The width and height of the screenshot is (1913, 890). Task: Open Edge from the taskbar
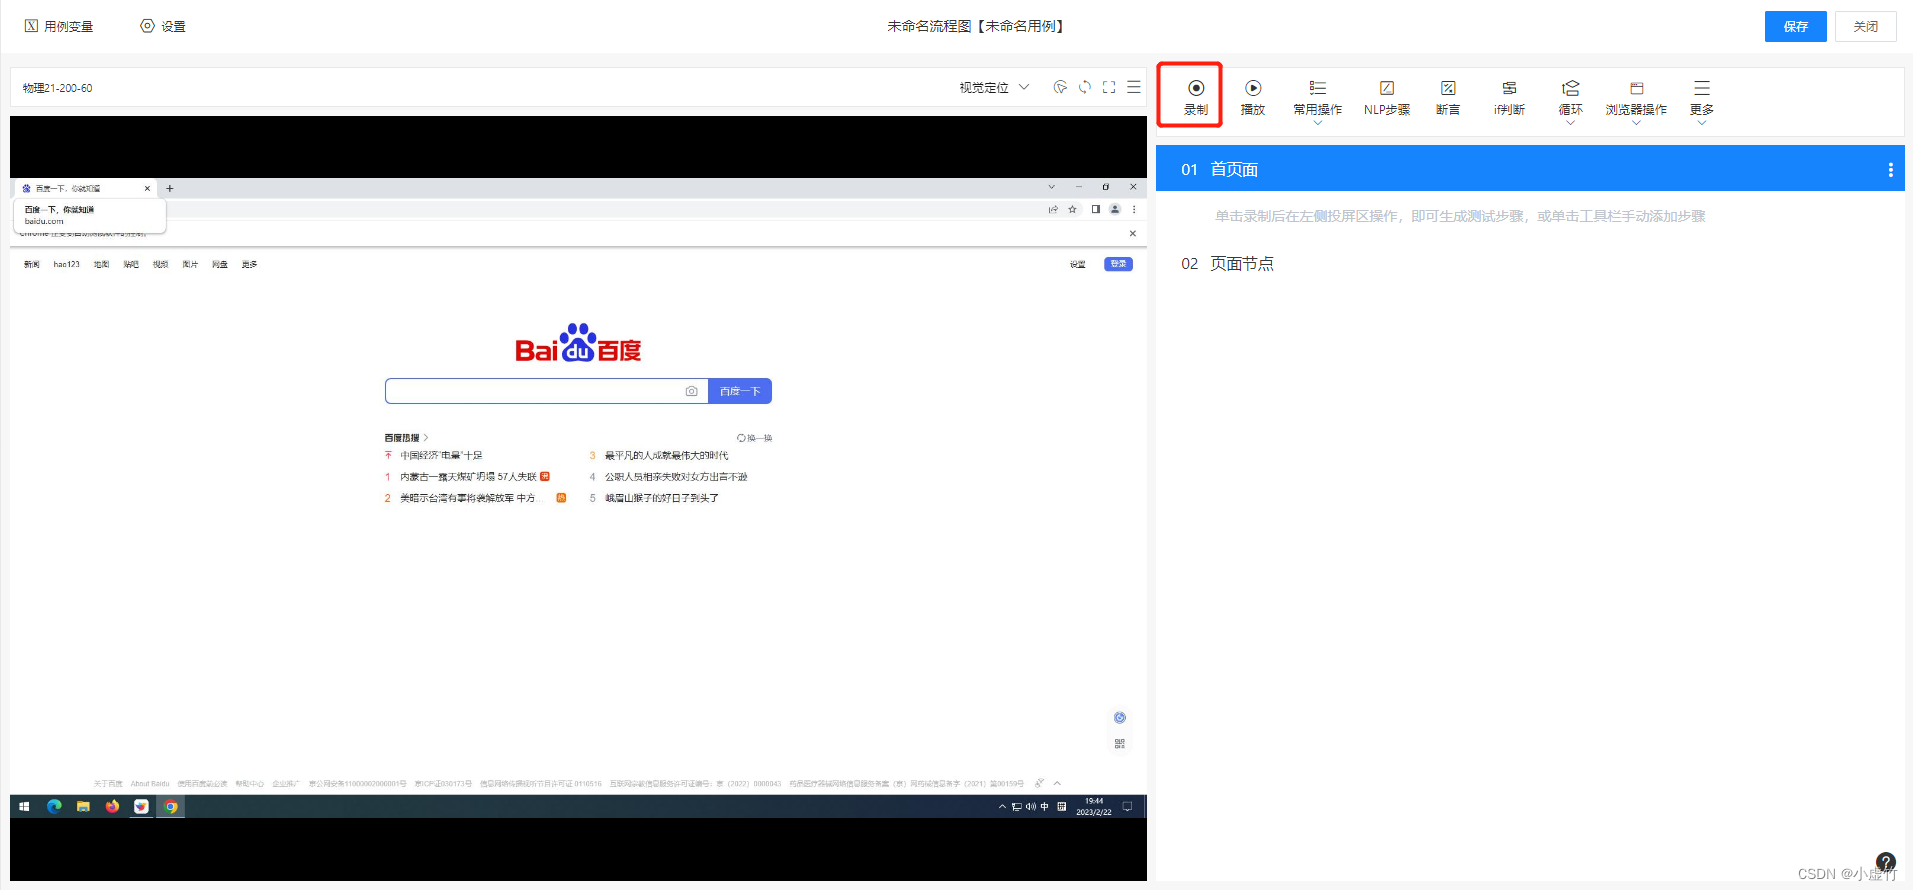pos(54,807)
